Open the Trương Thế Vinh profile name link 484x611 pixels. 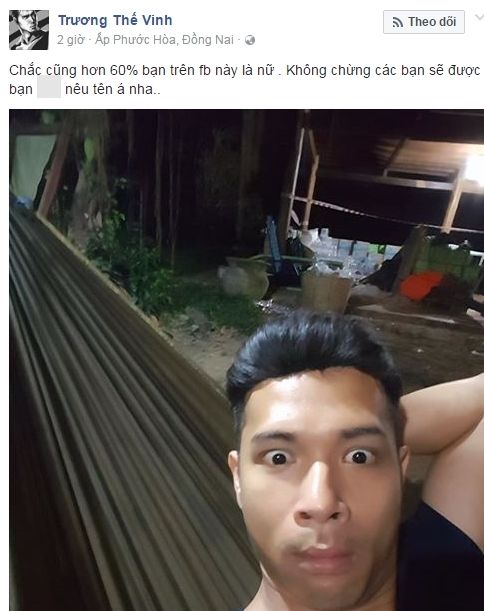coord(115,20)
